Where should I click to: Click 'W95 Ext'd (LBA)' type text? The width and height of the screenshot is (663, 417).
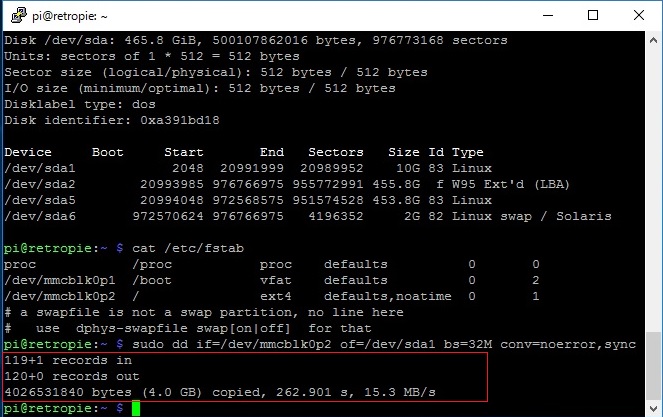coord(511,184)
